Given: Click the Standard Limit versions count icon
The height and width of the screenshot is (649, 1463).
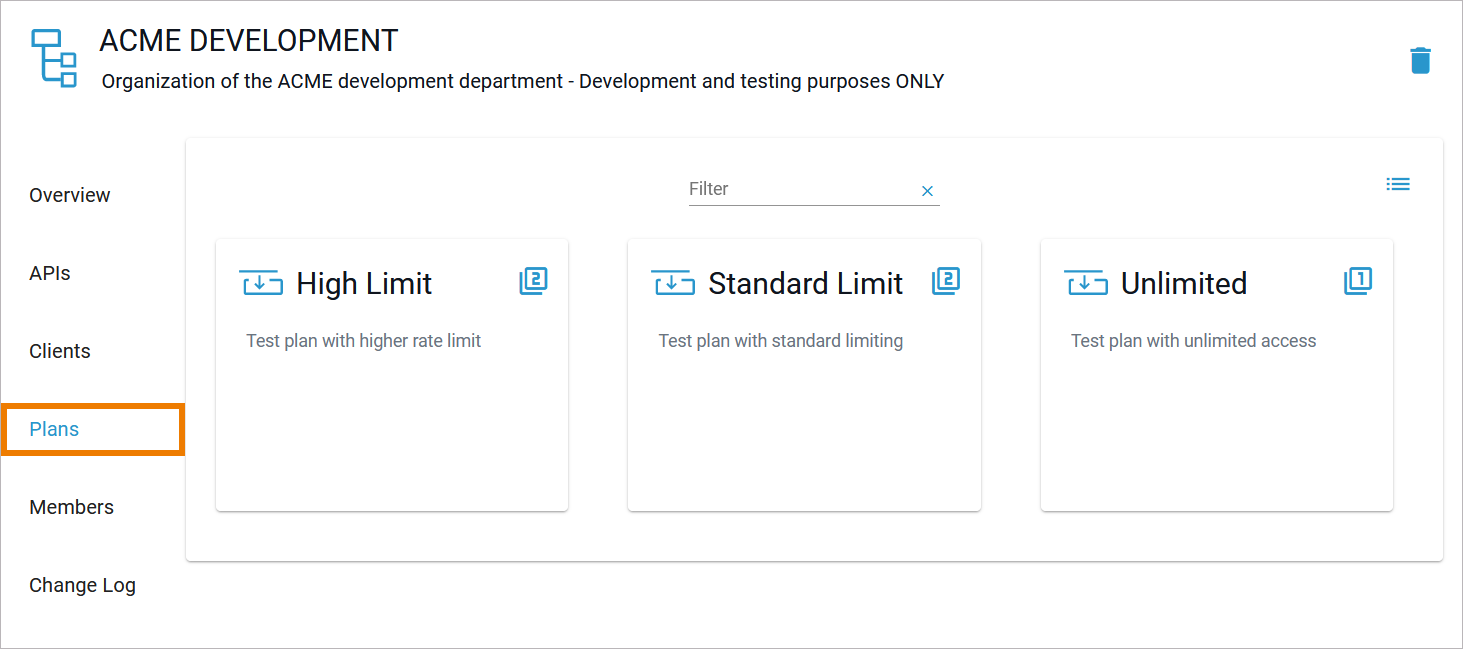Looking at the screenshot, I should pos(946,281).
